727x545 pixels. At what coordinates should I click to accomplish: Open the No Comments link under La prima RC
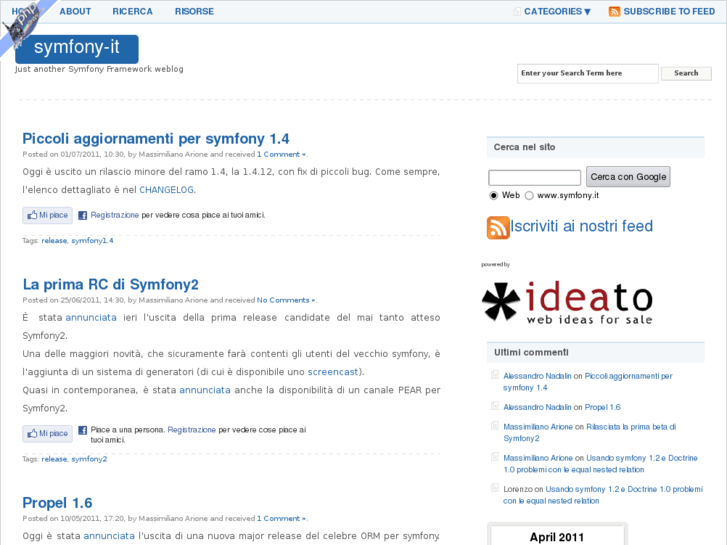(x=286, y=300)
